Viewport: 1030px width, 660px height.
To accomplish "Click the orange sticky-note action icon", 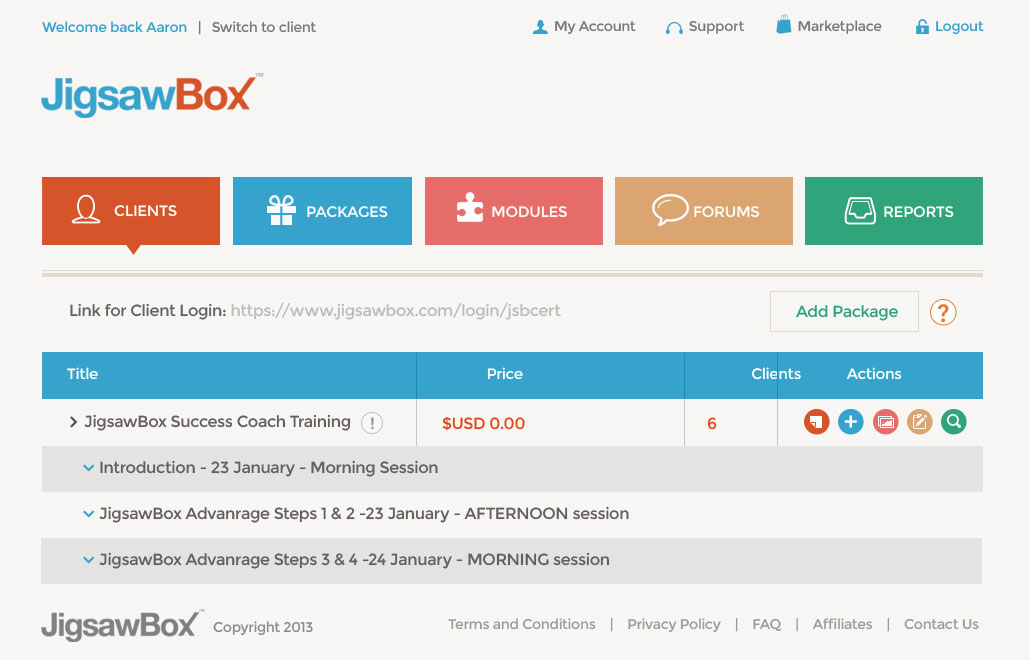I will [x=817, y=422].
